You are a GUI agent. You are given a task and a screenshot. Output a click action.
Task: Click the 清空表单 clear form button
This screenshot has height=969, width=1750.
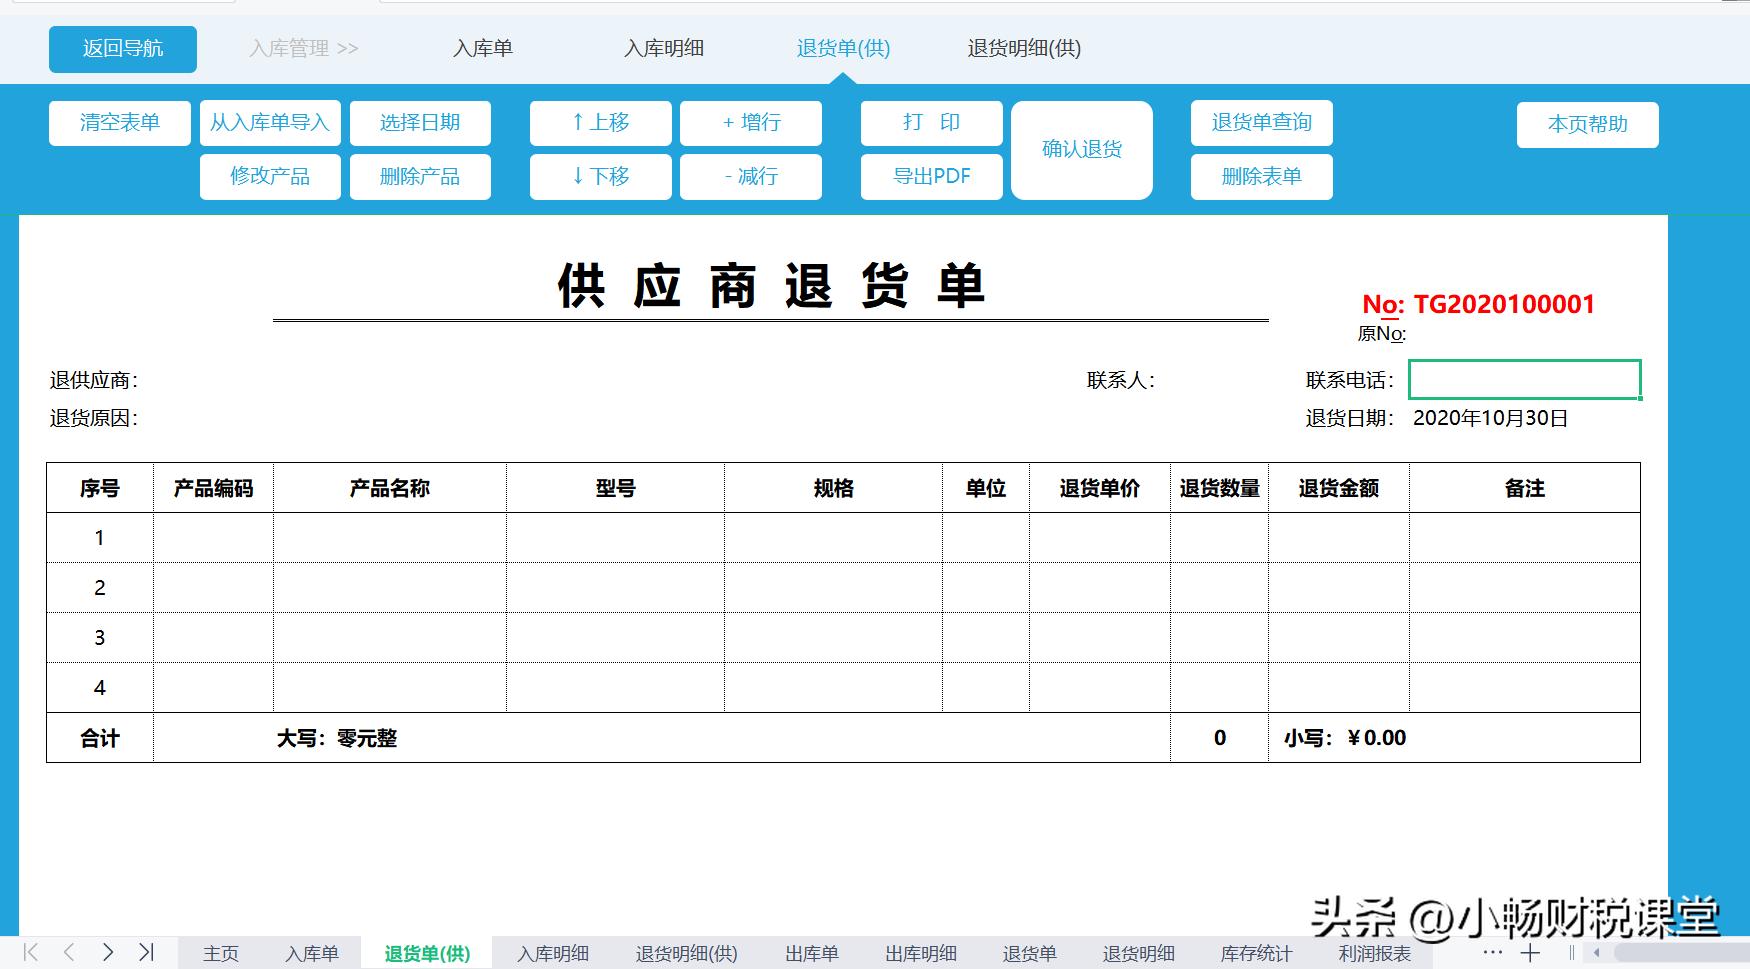pos(119,123)
